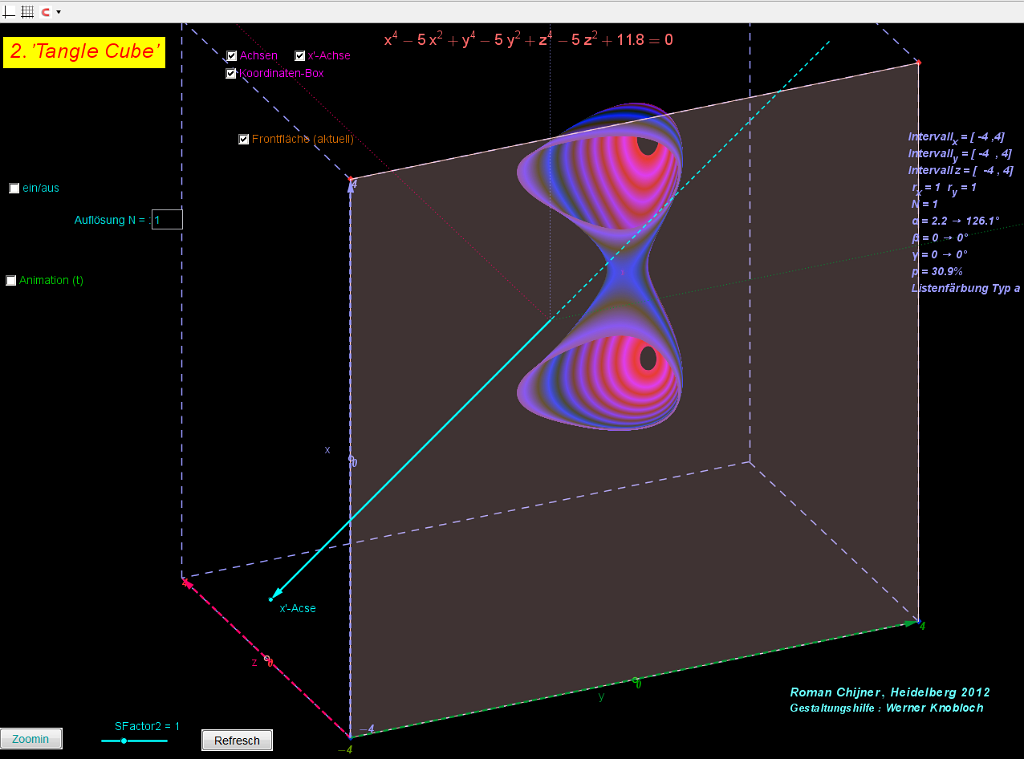Viewport: 1024px width, 759px height.
Task: Uncheck the Achsen checkbox
Action: click(232, 56)
